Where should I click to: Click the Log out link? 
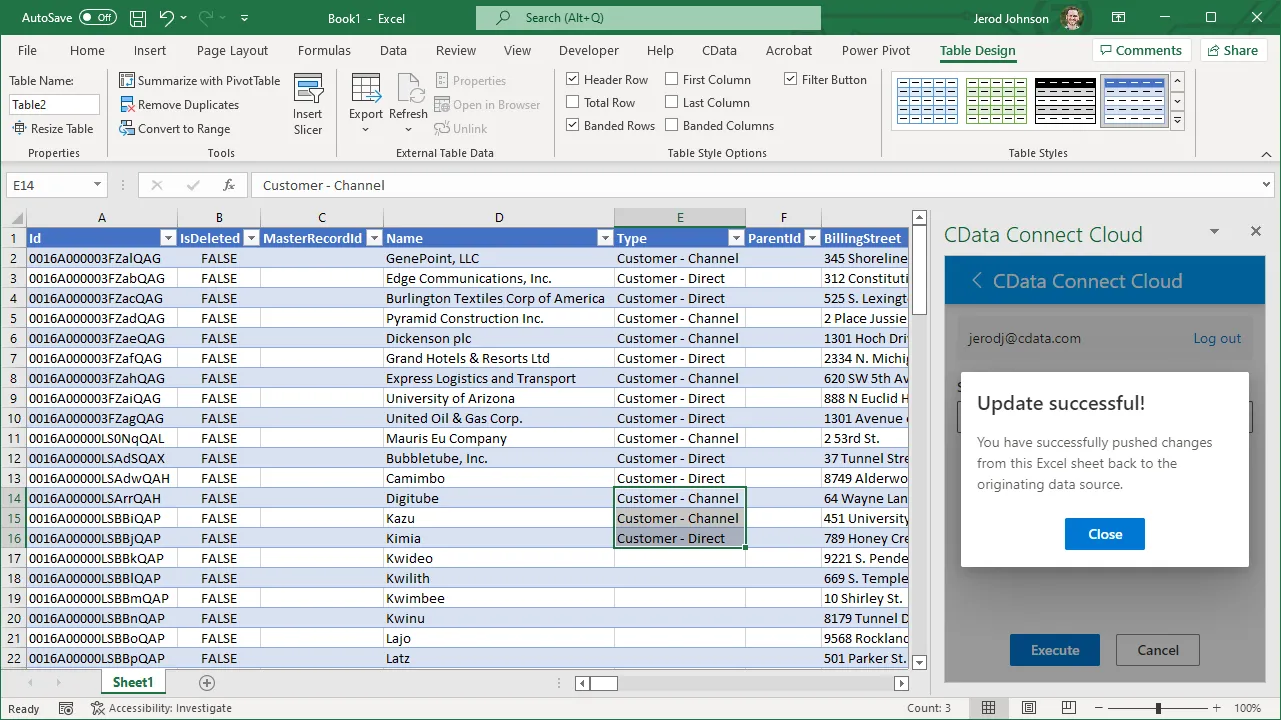(x=1217, y=338)
